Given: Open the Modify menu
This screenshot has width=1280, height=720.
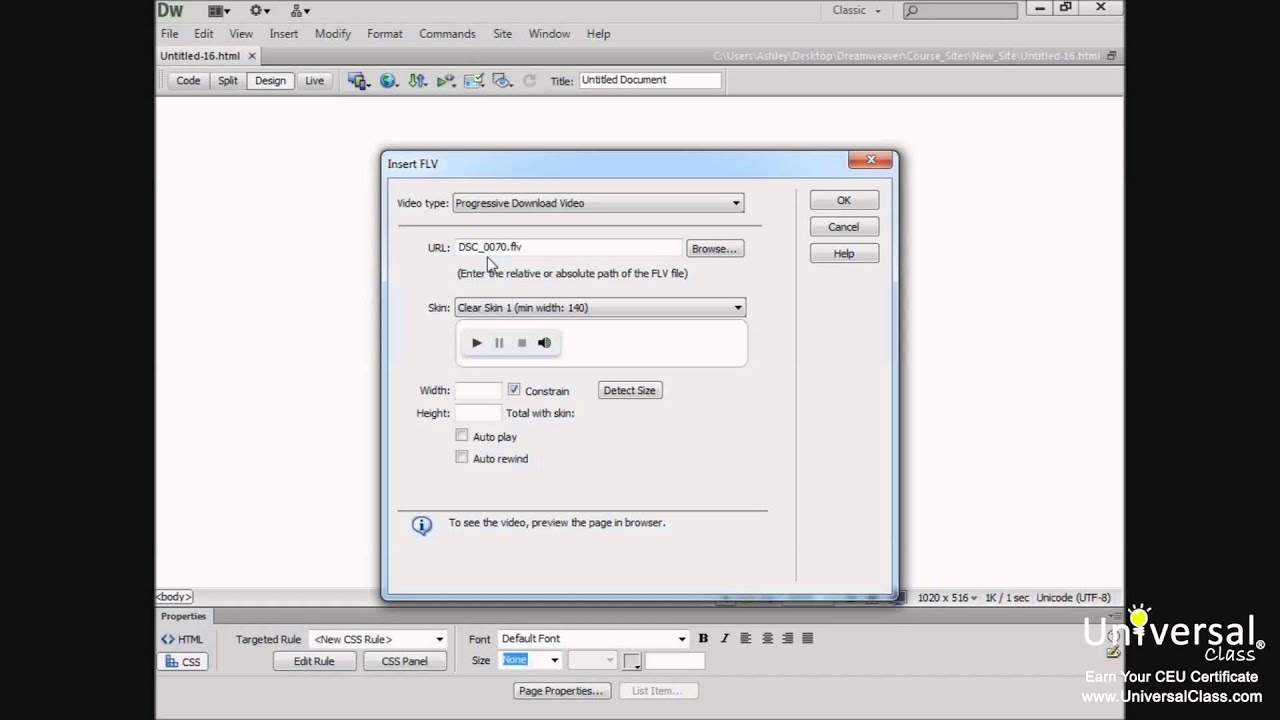Looking at the screenshot, I should point(333,34).
